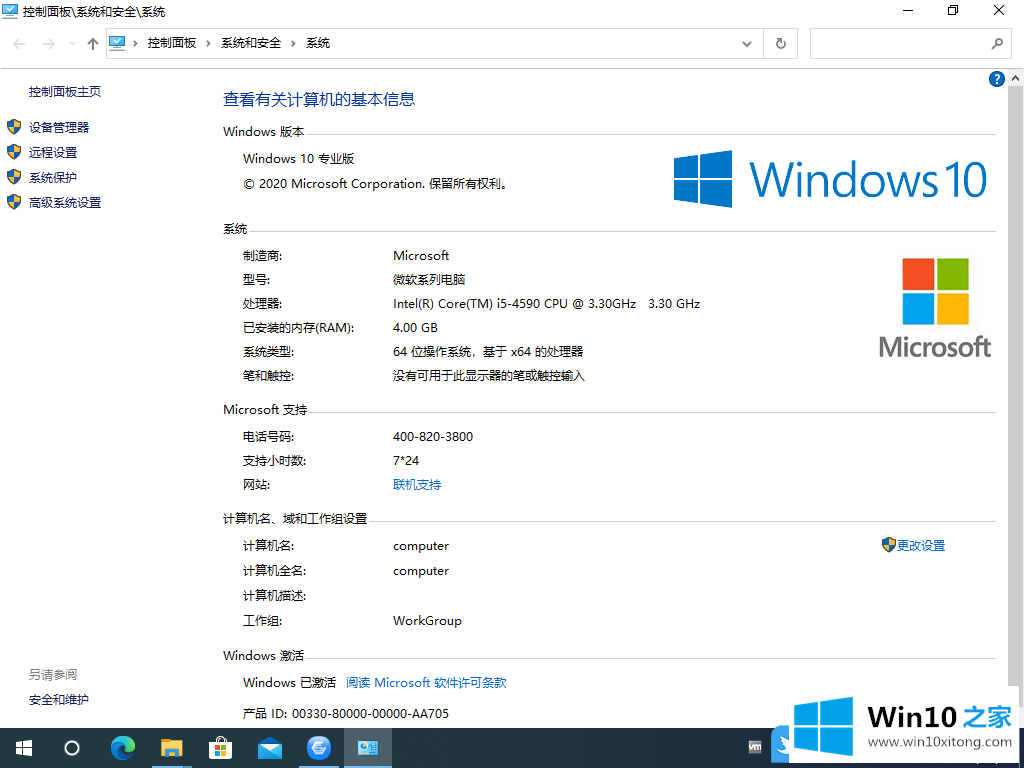Click the 微软系列电脑 model value
Viewport: 1024px width, 768px height.
tap(429, 280)
